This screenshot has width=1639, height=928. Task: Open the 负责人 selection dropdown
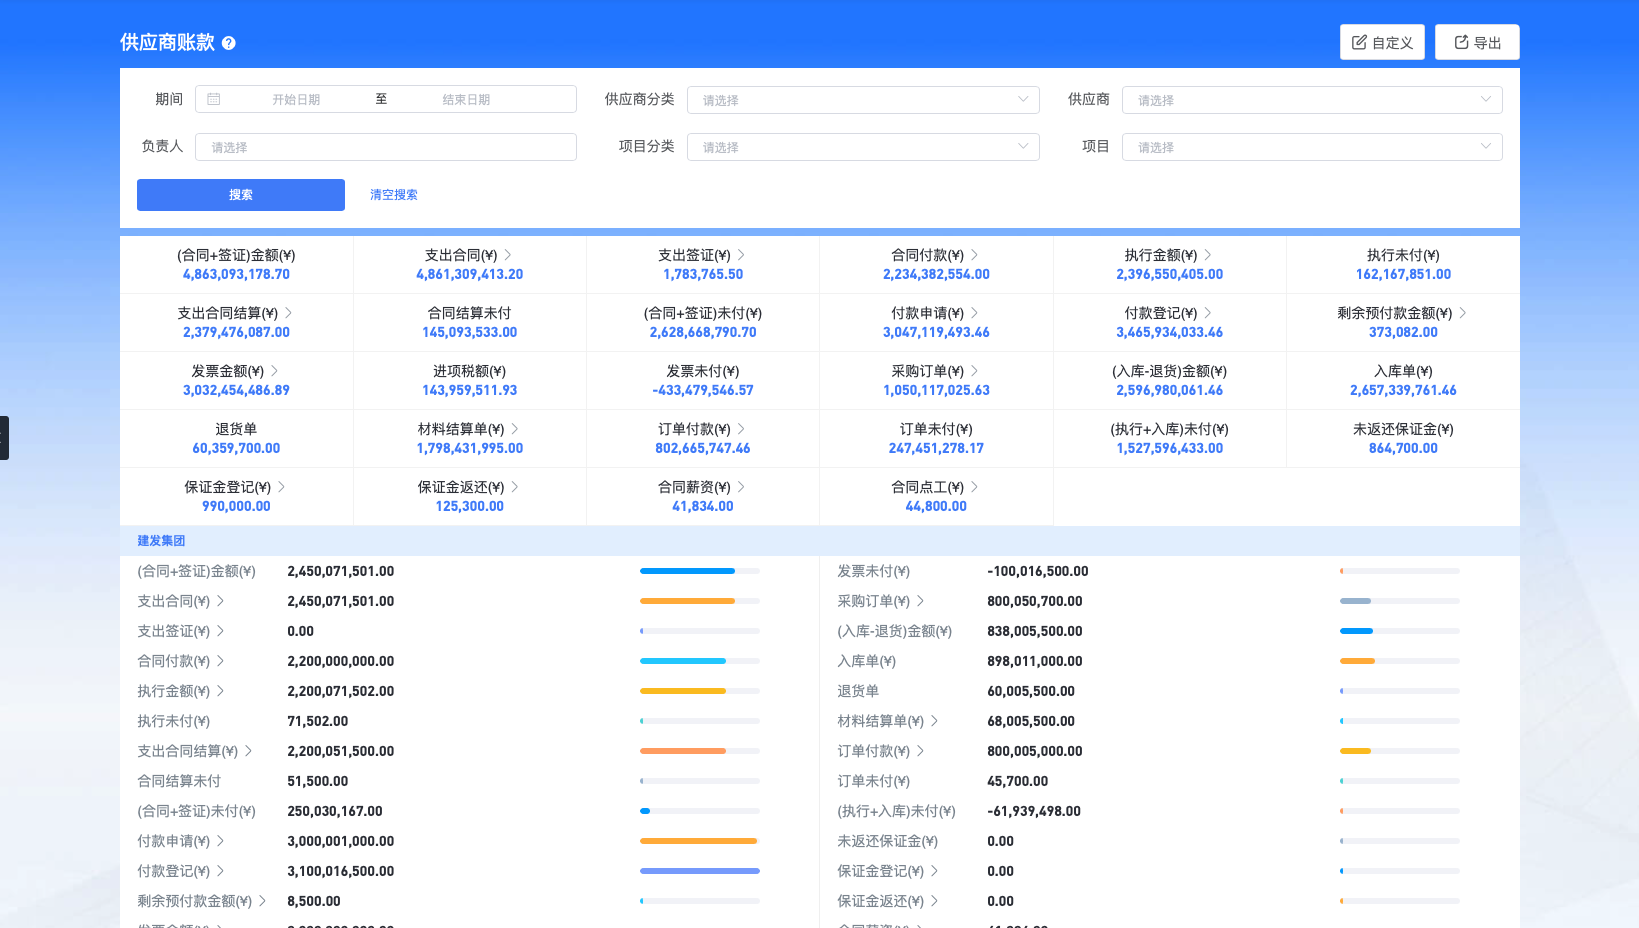(386, 146)
